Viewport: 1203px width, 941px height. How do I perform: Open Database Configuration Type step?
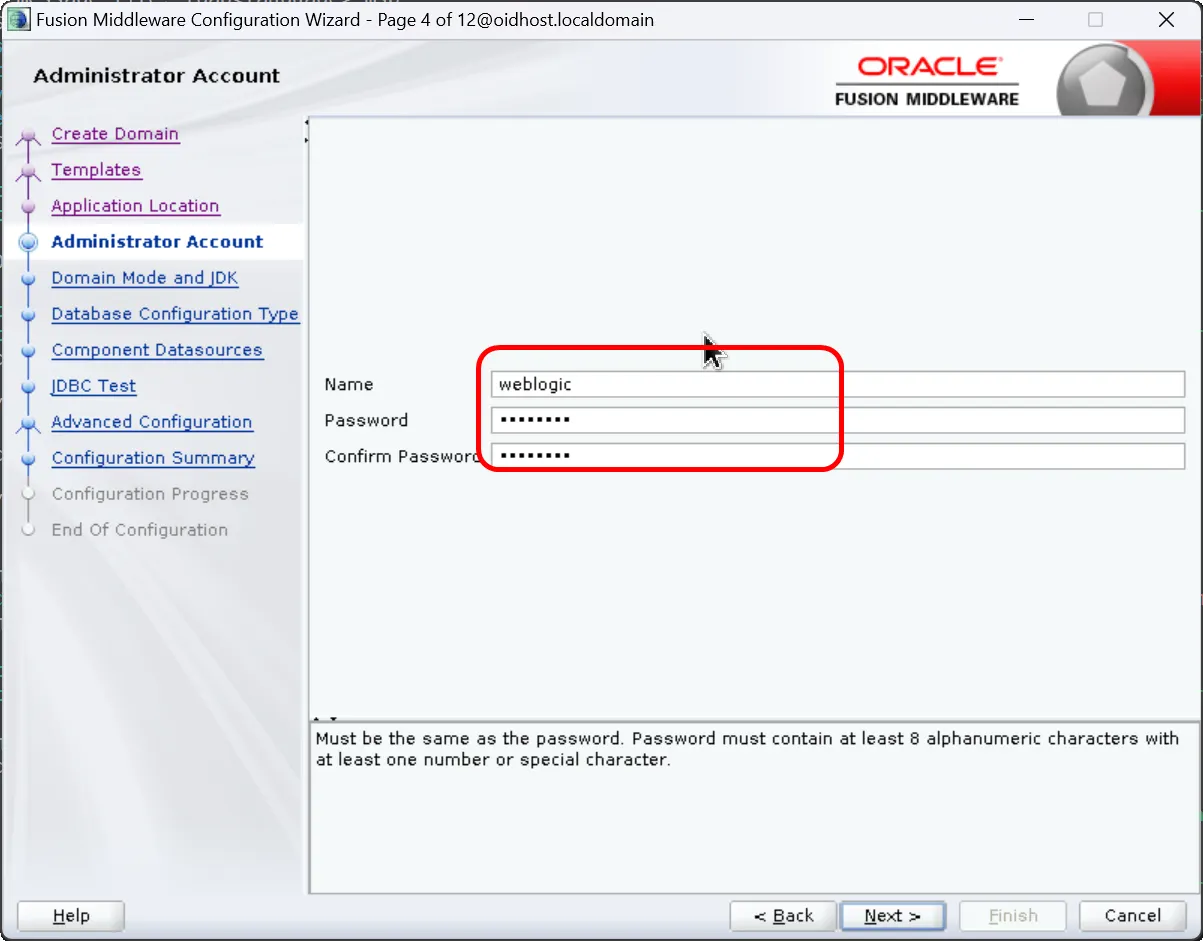coord(175,314)
